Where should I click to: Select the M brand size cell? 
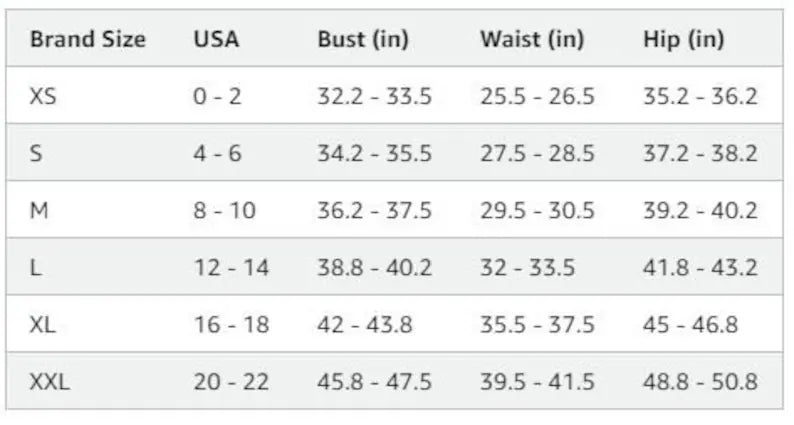39,211
